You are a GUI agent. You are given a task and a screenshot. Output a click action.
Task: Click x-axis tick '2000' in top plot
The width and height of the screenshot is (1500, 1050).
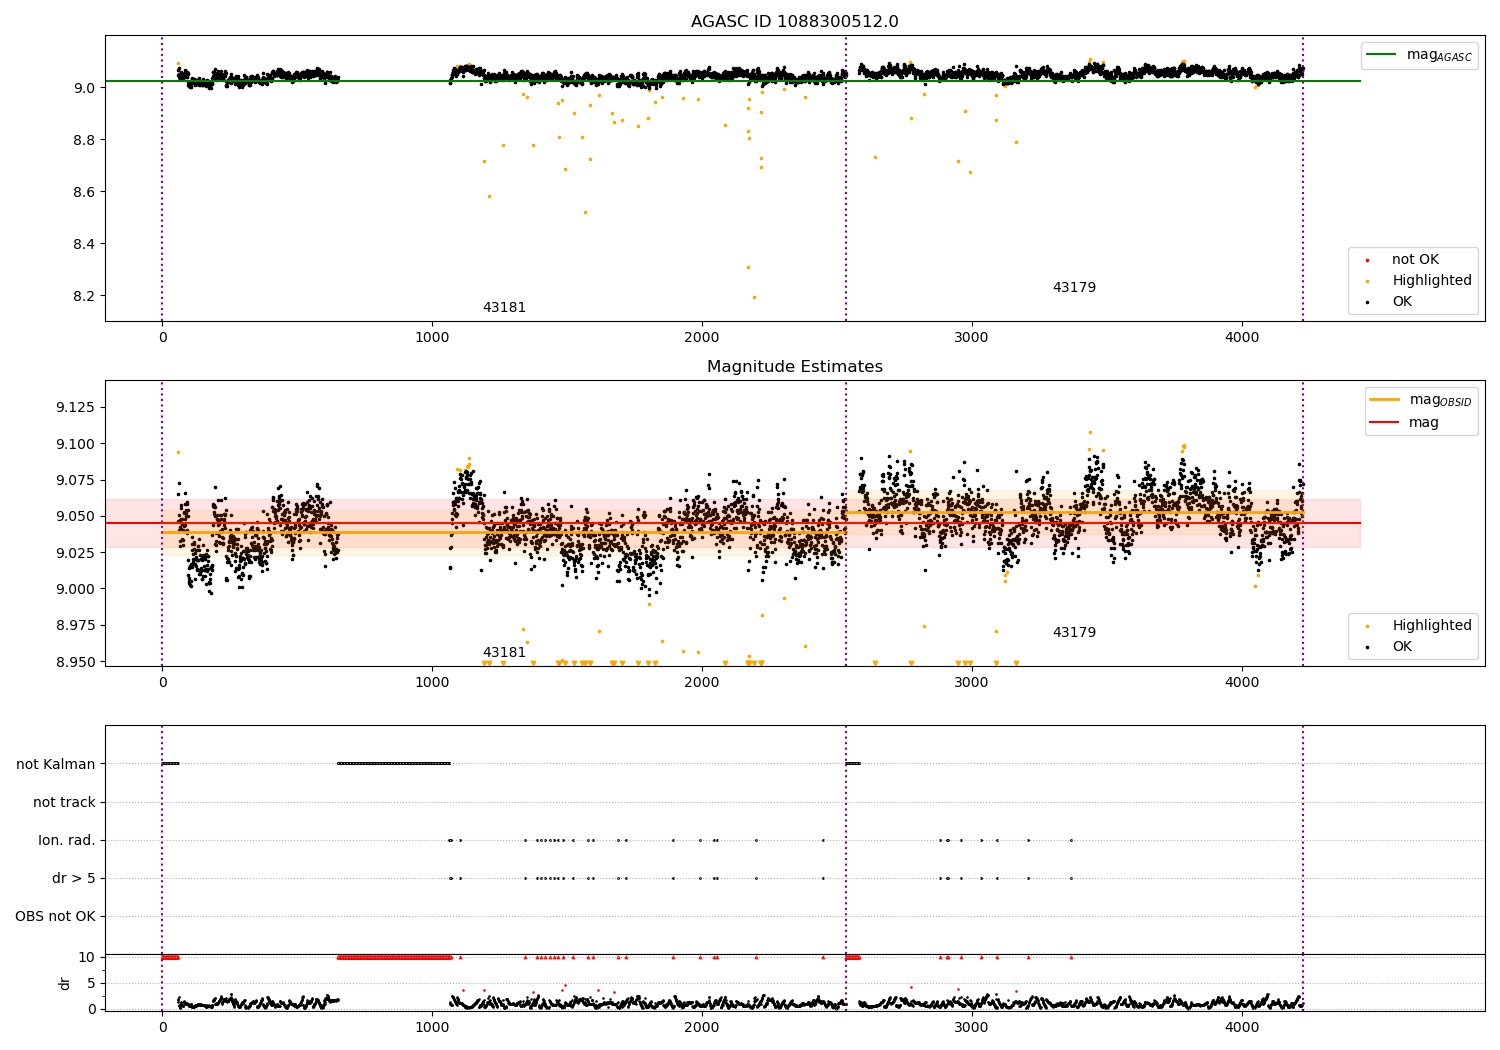coord(702,338)
